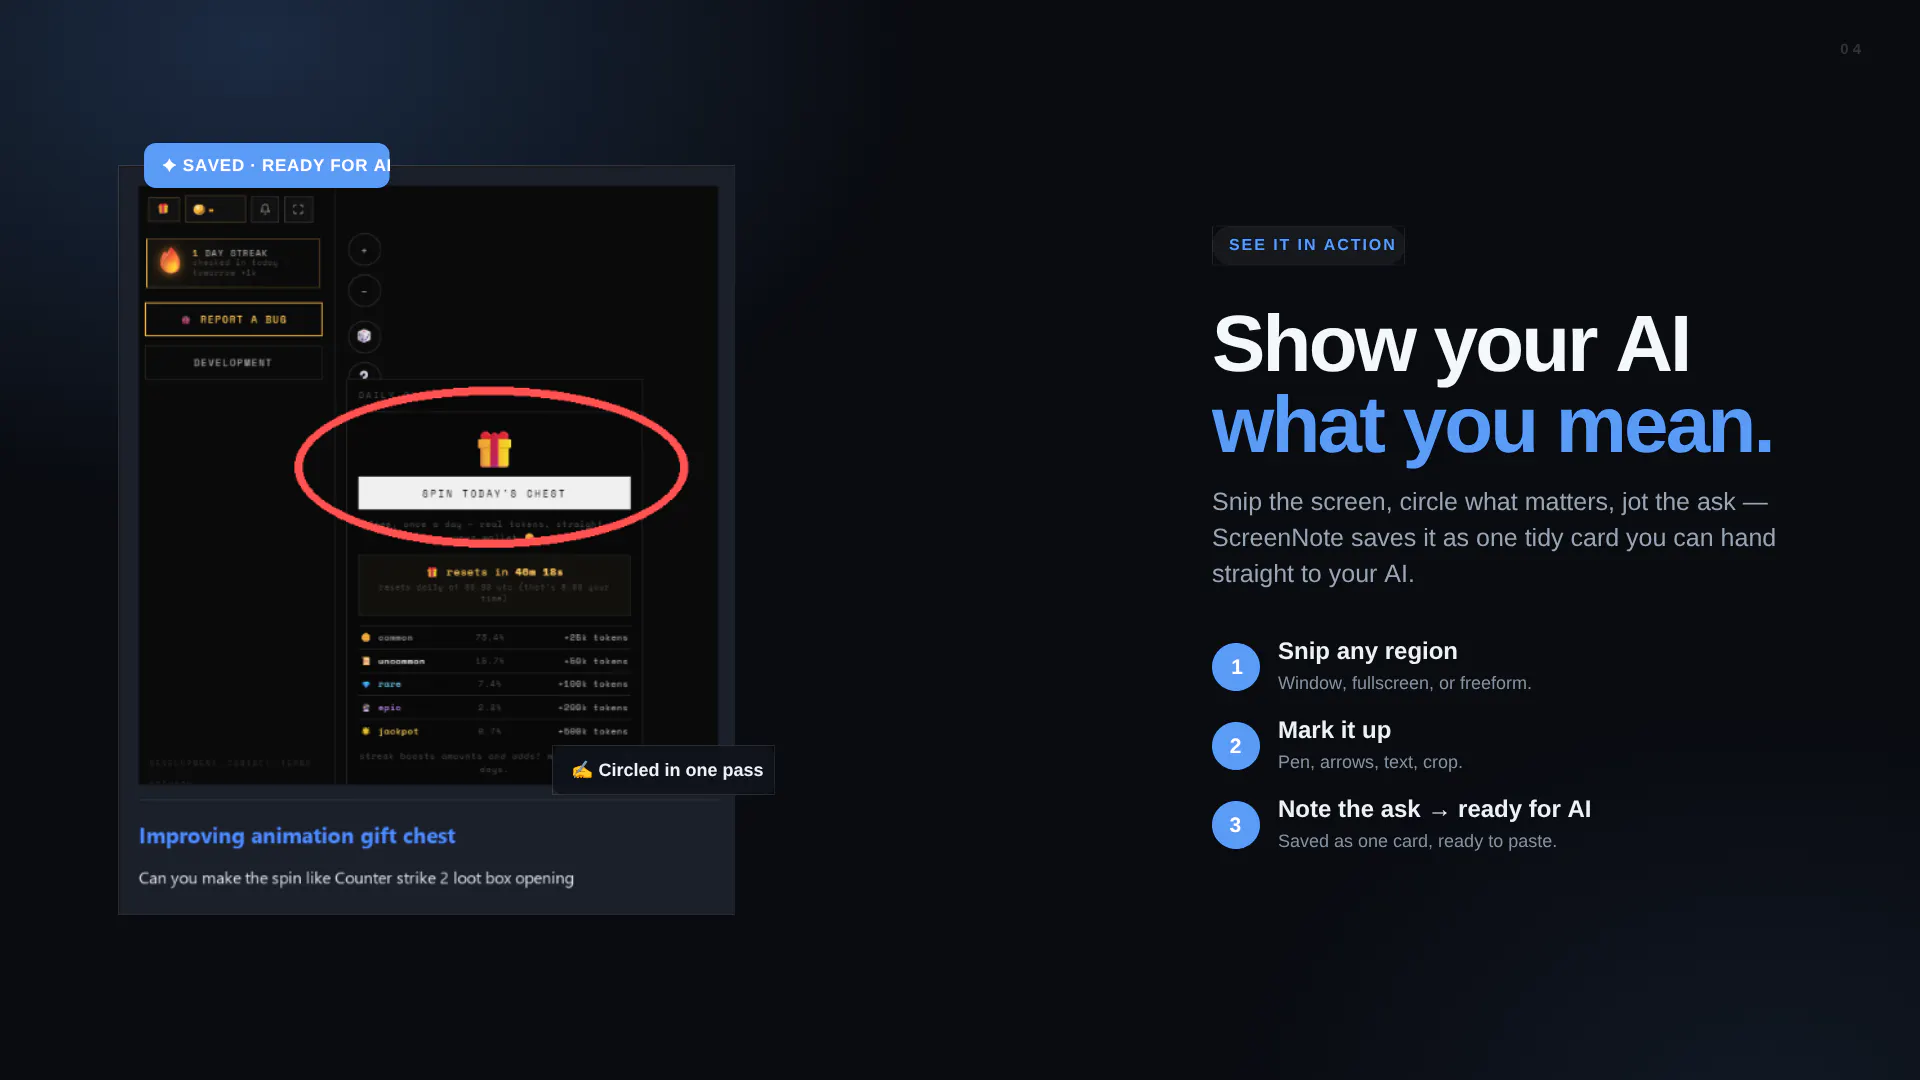Click the flame icon on the streak card
This screenshot has width=1920, height=1080.
point(170,261)
